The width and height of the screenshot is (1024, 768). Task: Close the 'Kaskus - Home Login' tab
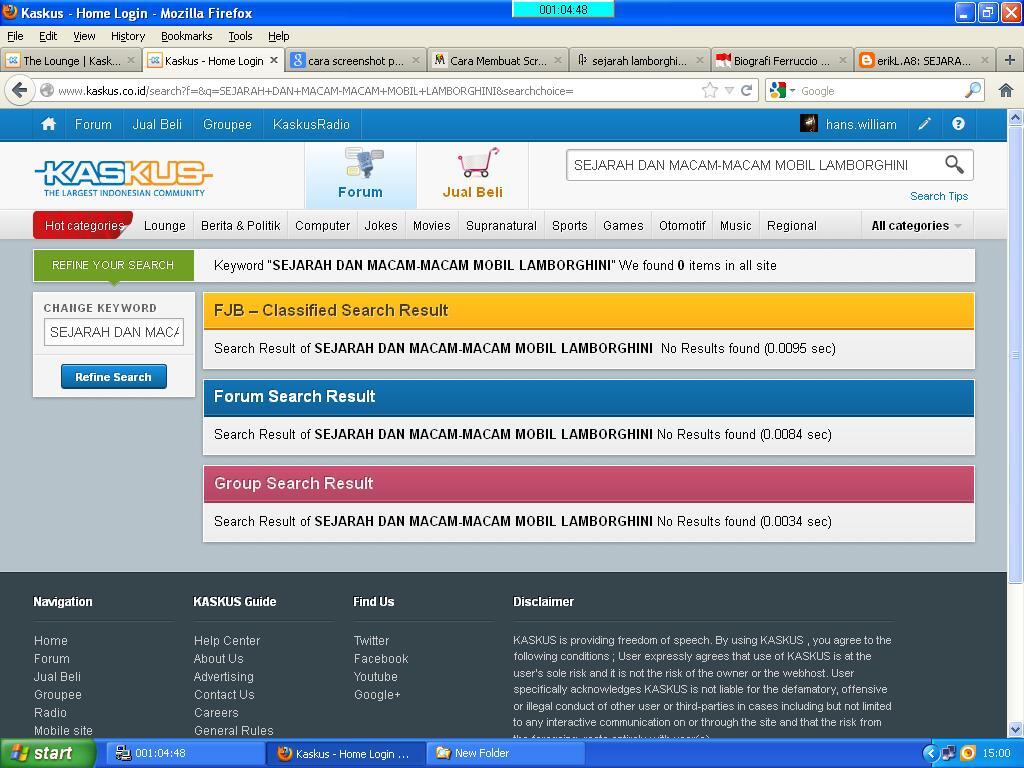click(274, 60)
